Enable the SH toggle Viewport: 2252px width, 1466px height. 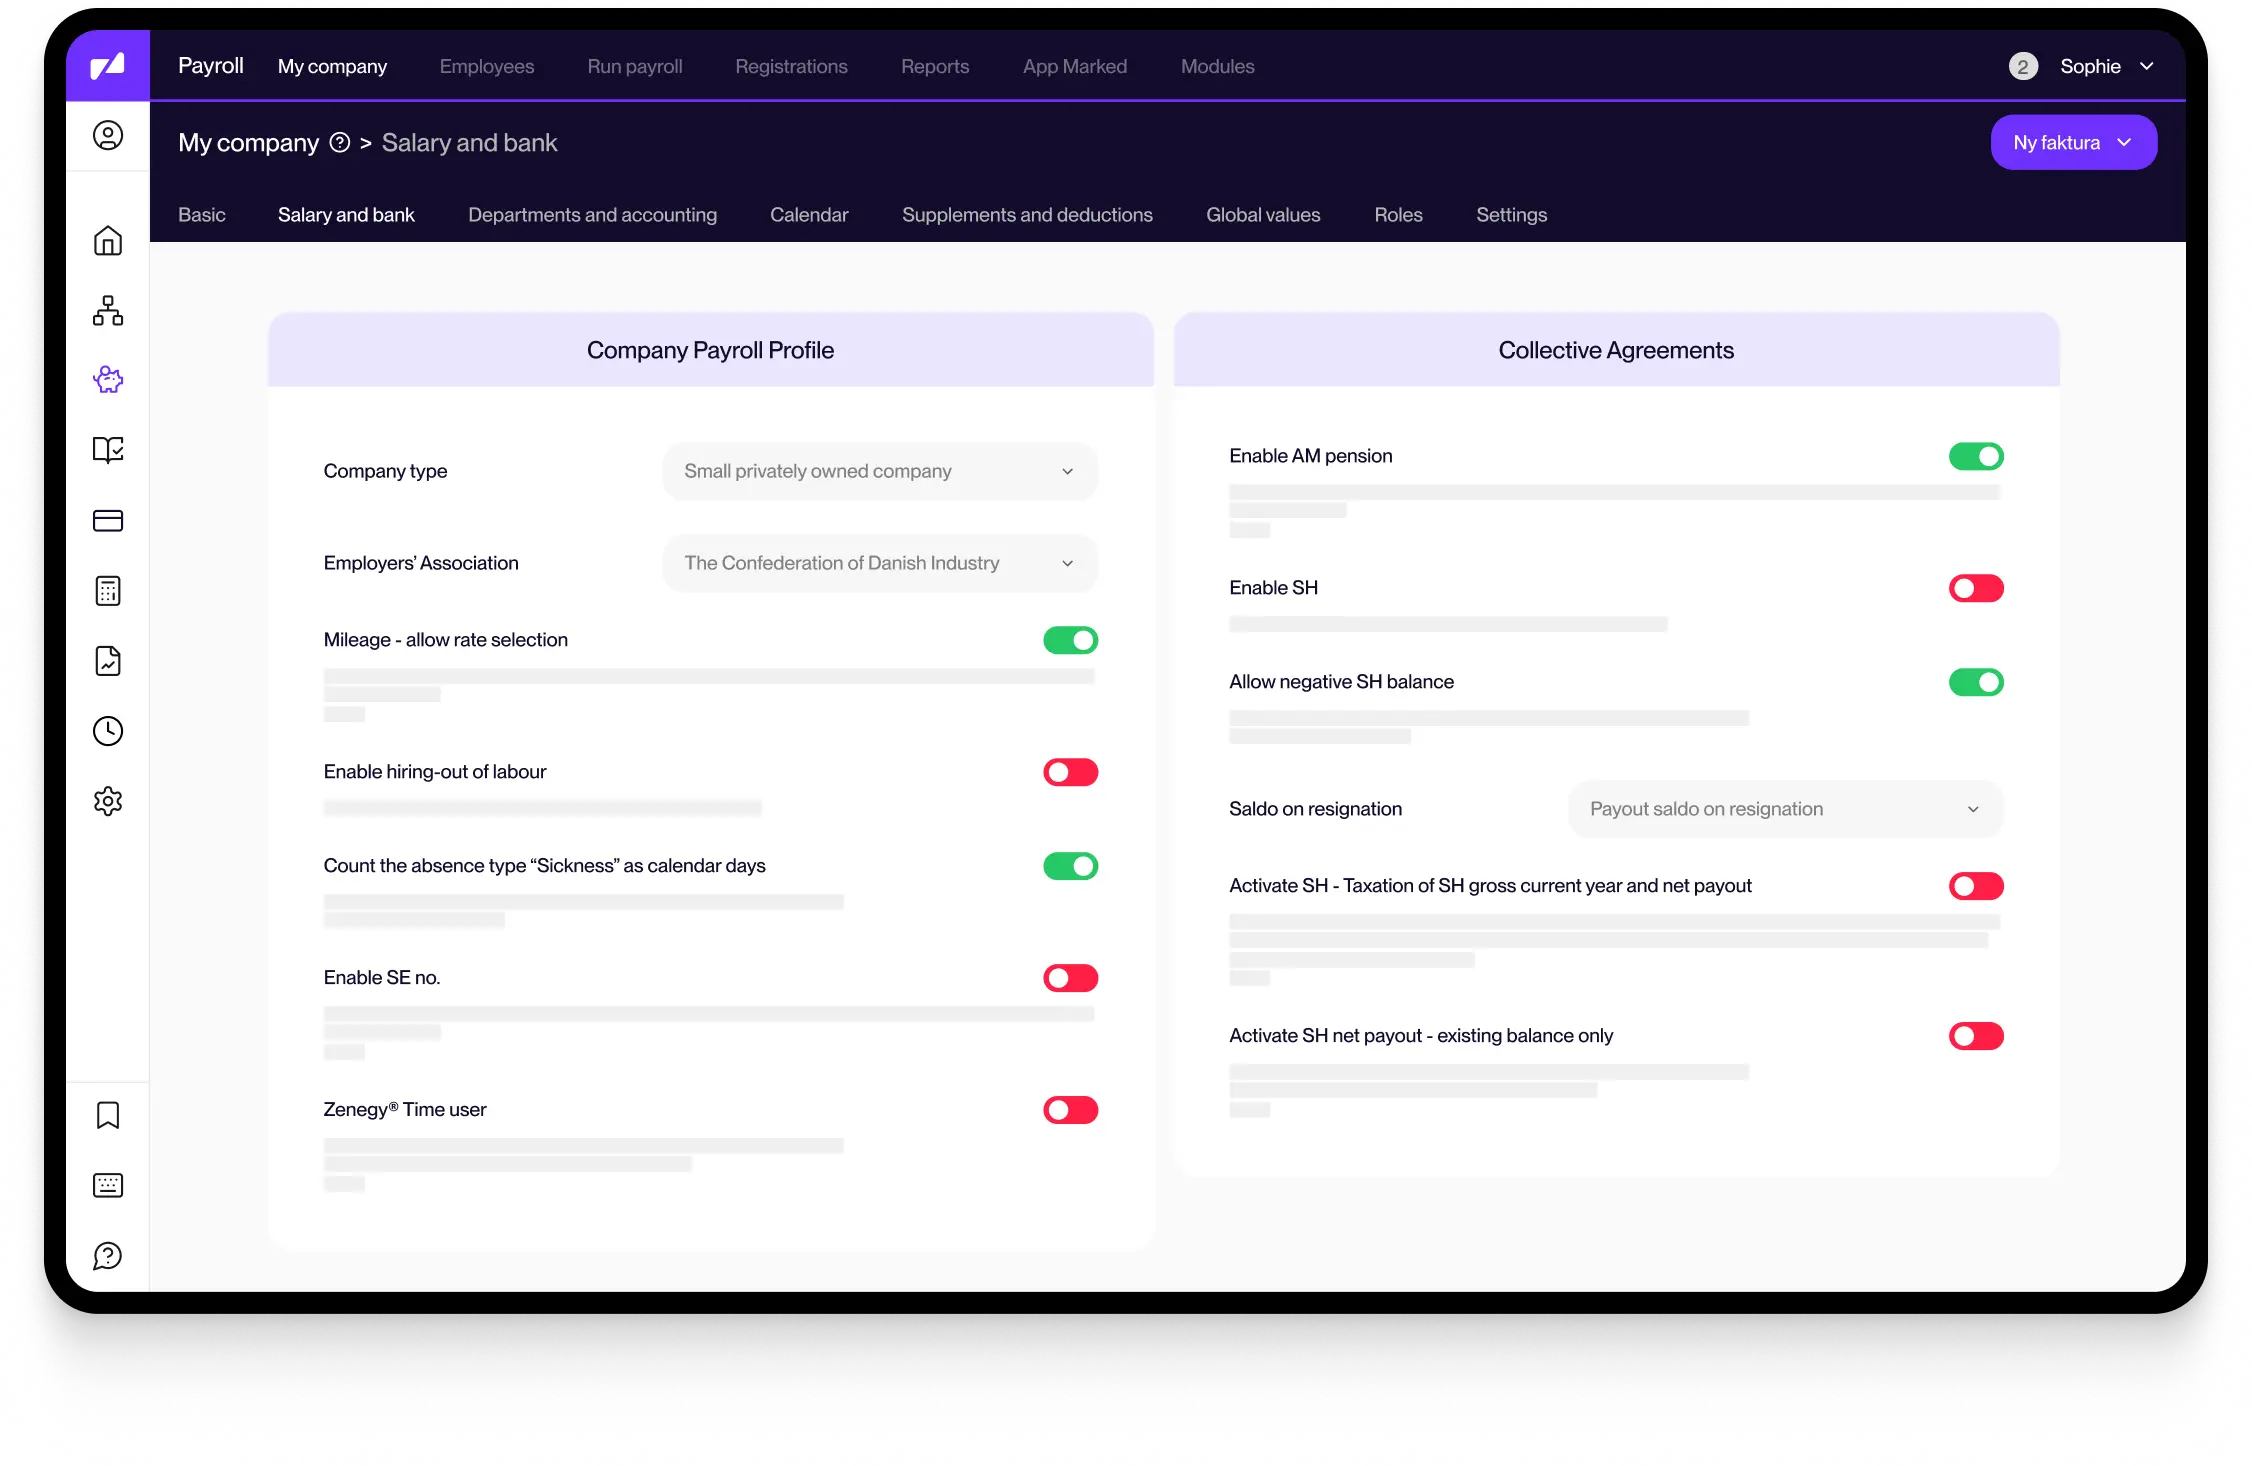[x=1975, y=588]
